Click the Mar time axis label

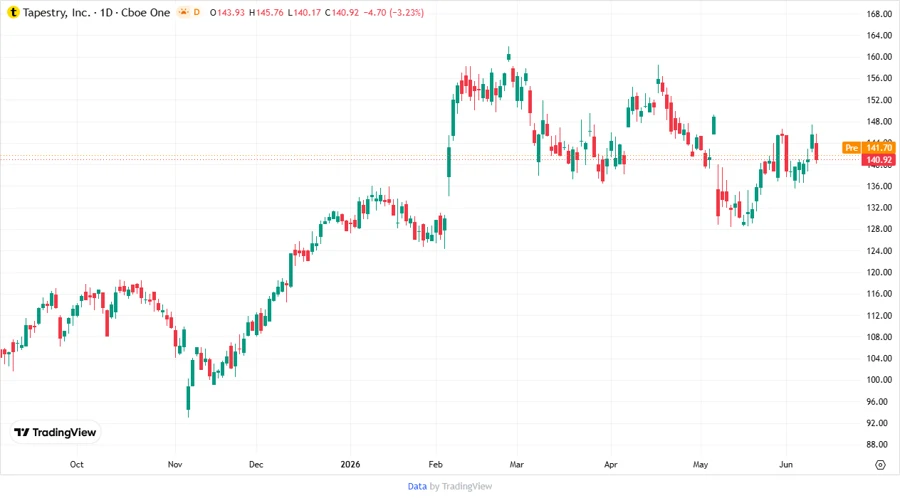517,465
